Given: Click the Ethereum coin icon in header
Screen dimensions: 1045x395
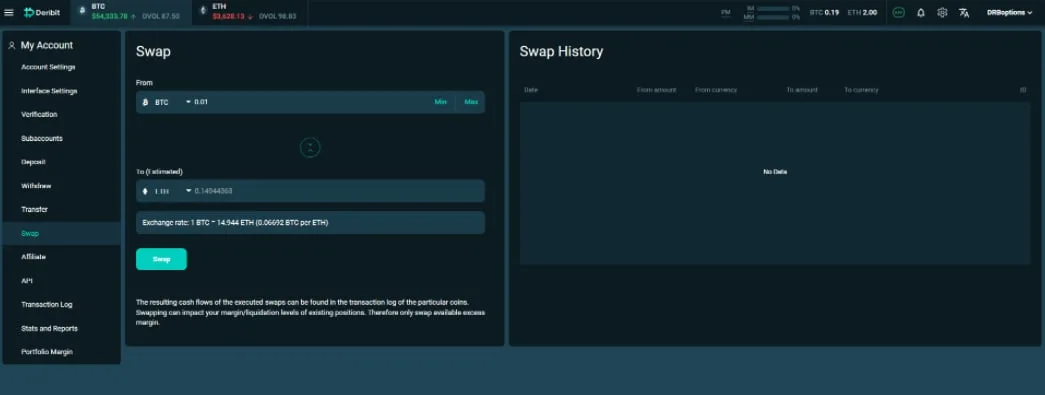Looking at the screenshot, I should [203, 11].
